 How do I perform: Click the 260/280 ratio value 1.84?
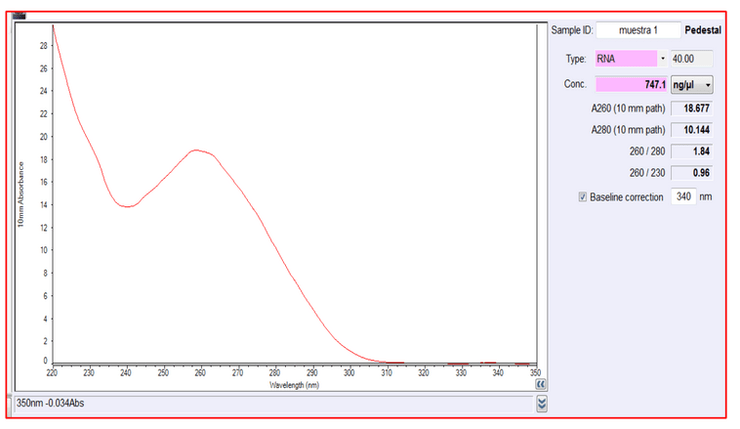(691, 152)
